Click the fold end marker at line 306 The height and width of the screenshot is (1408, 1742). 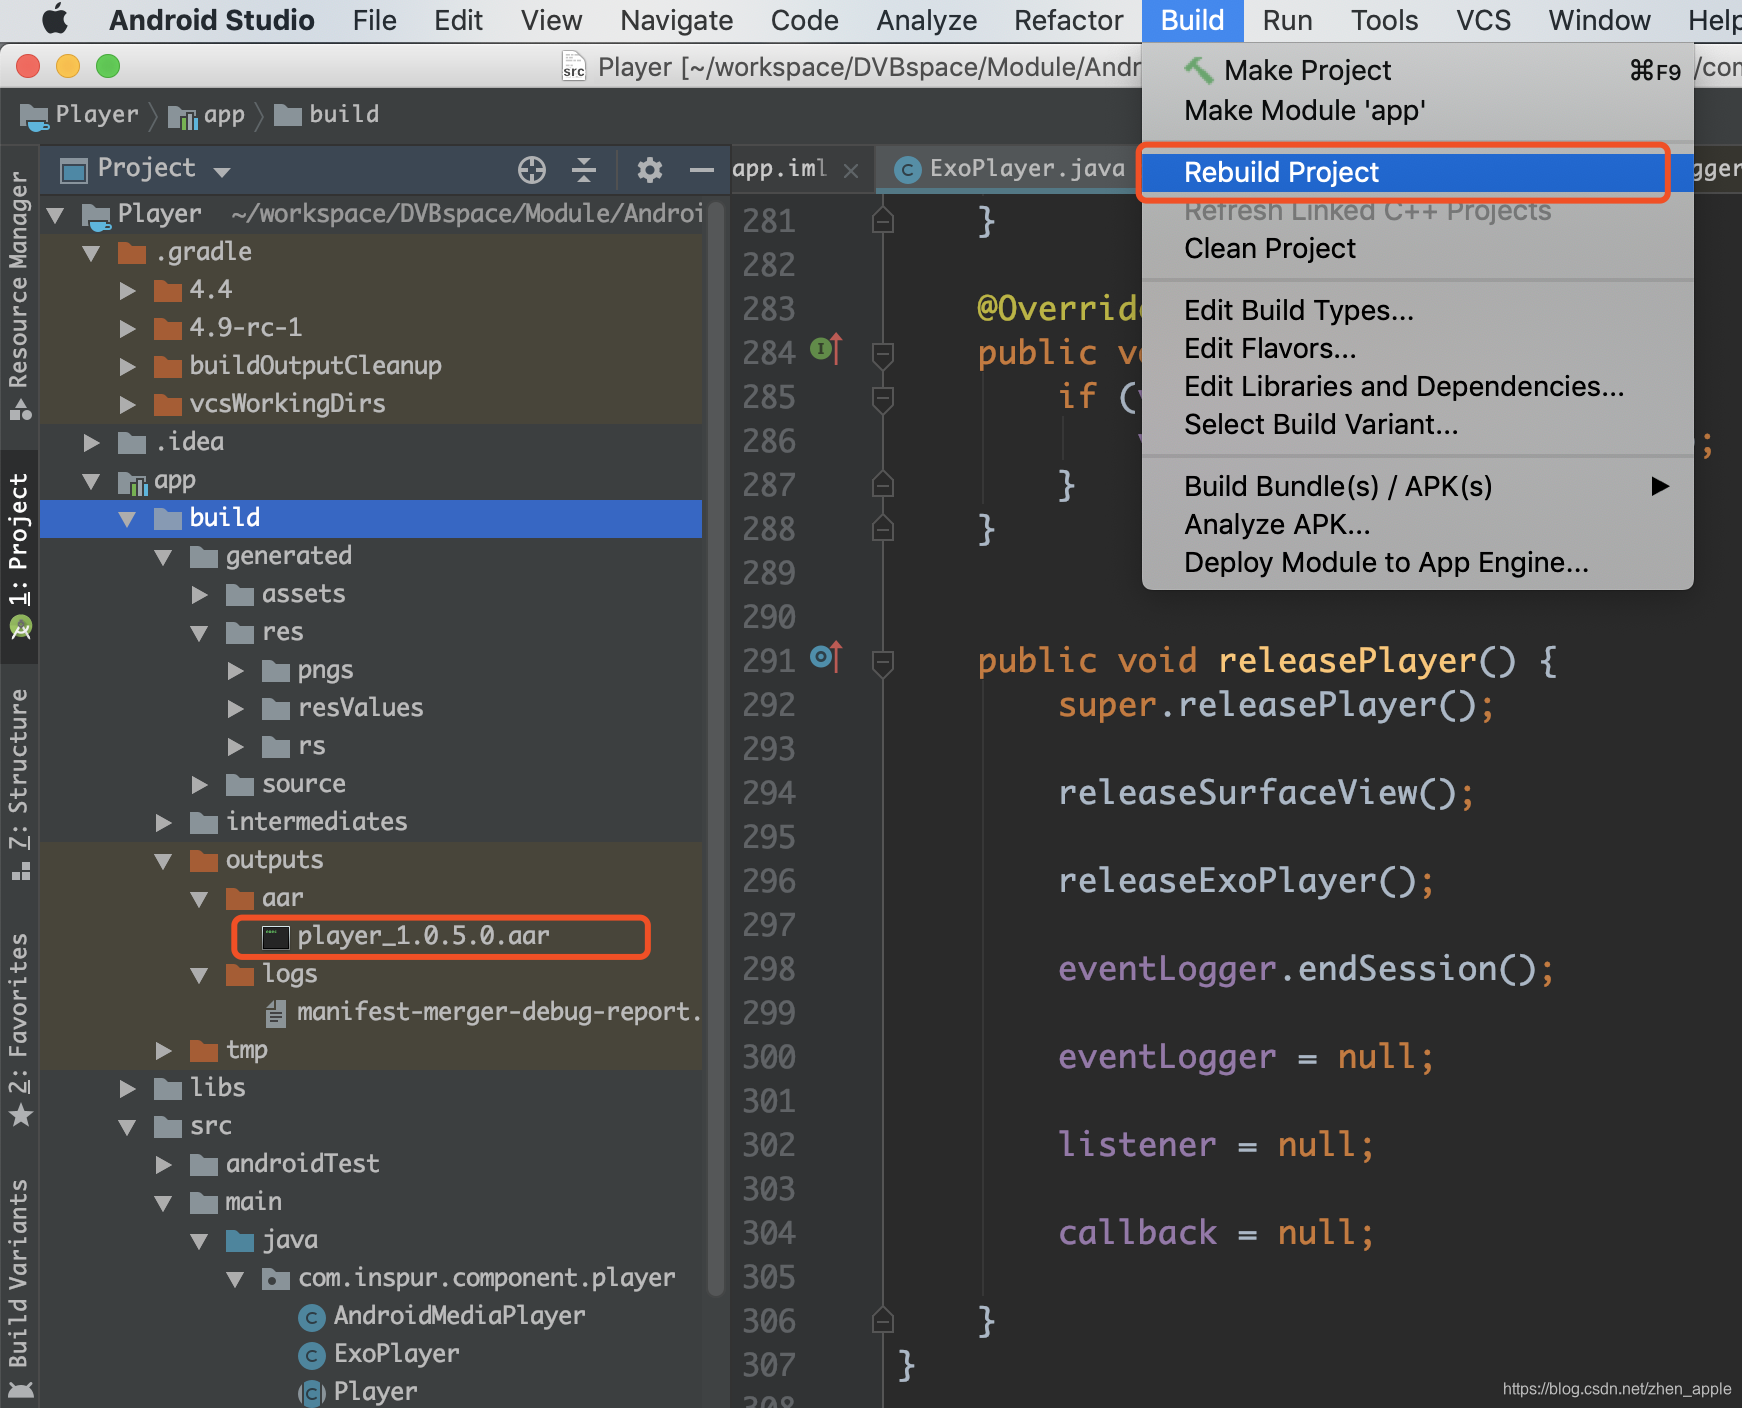pos(883,1320)
